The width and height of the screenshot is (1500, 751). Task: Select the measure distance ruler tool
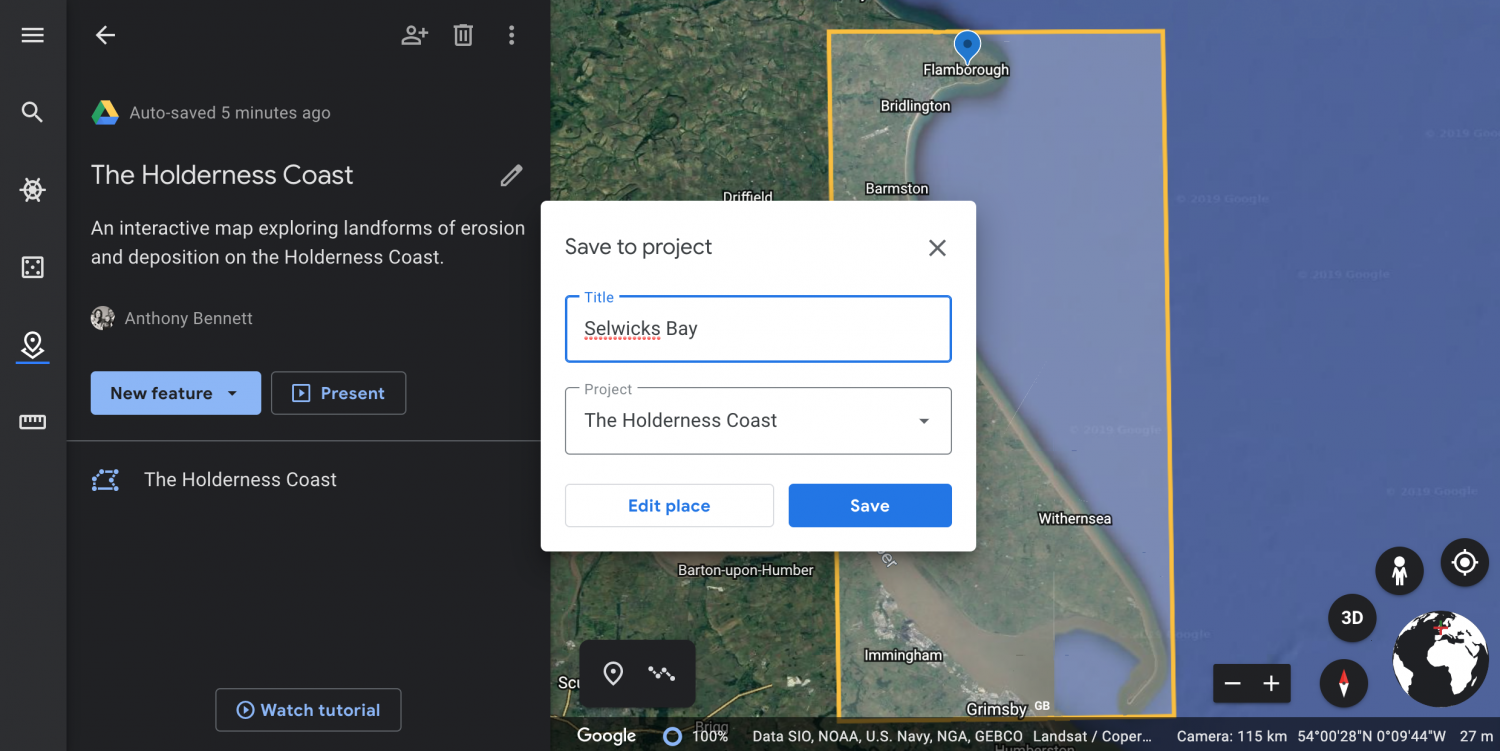(32, 422)
